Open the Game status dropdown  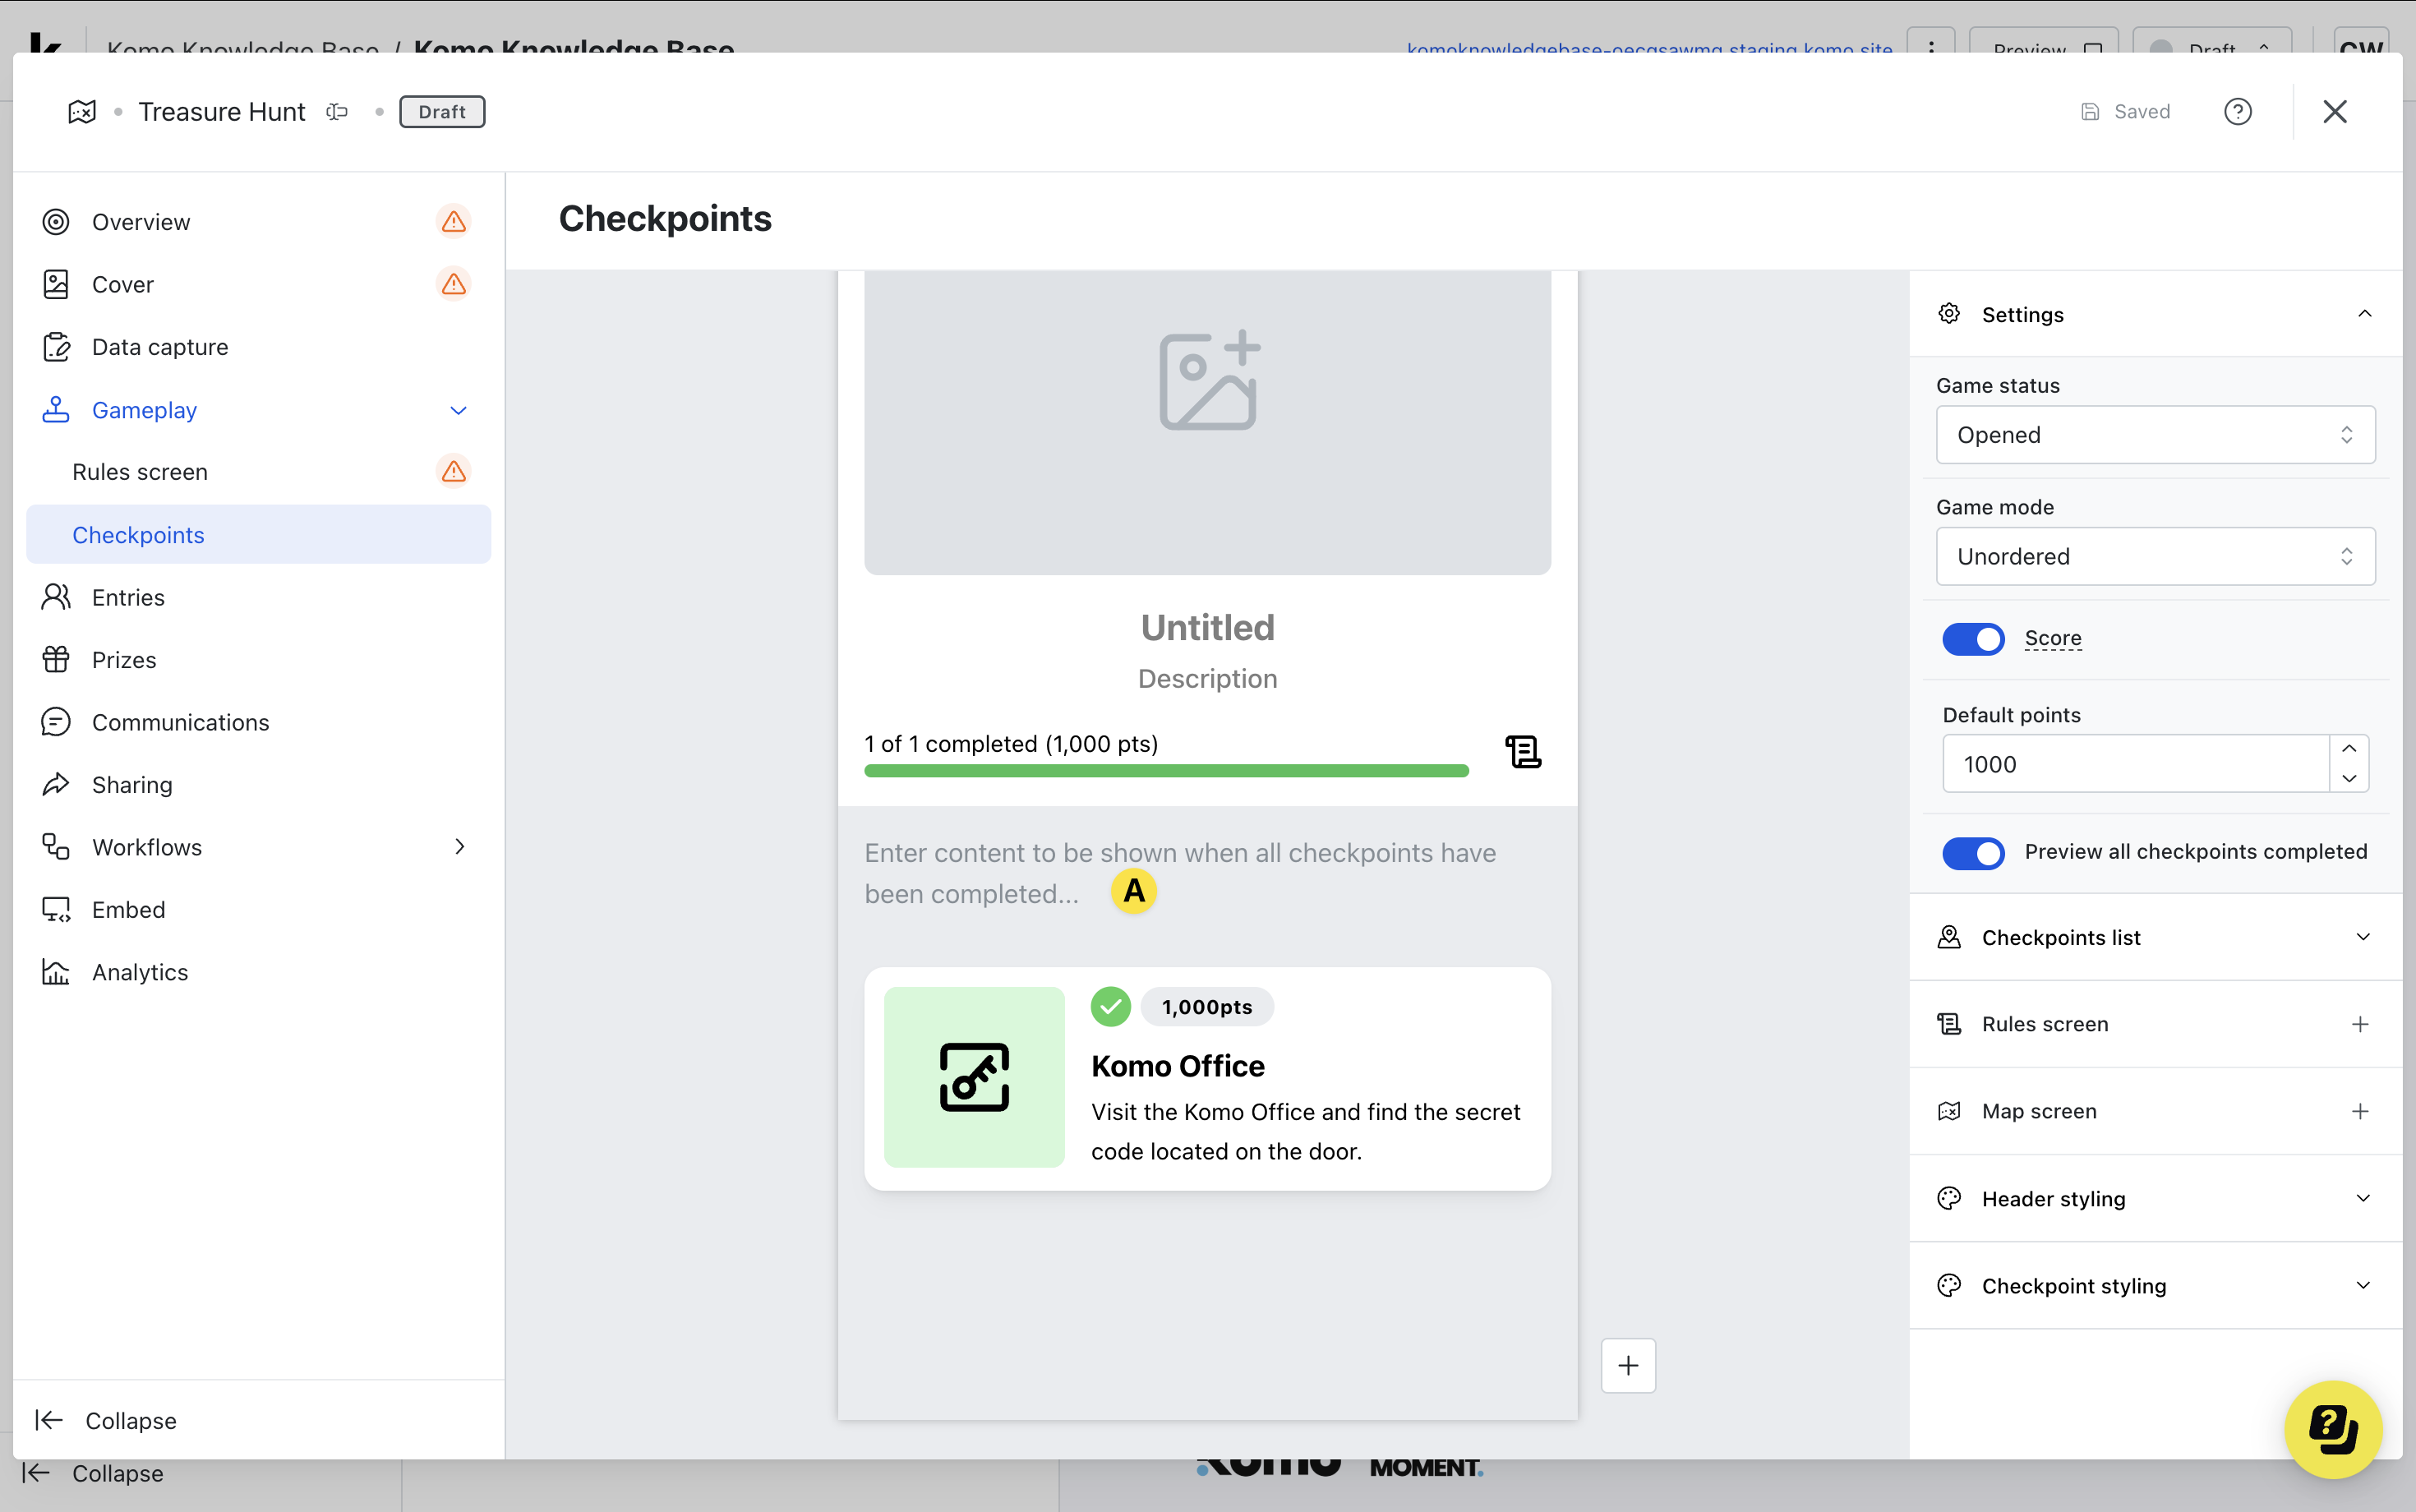click(x=2154, y=435)
